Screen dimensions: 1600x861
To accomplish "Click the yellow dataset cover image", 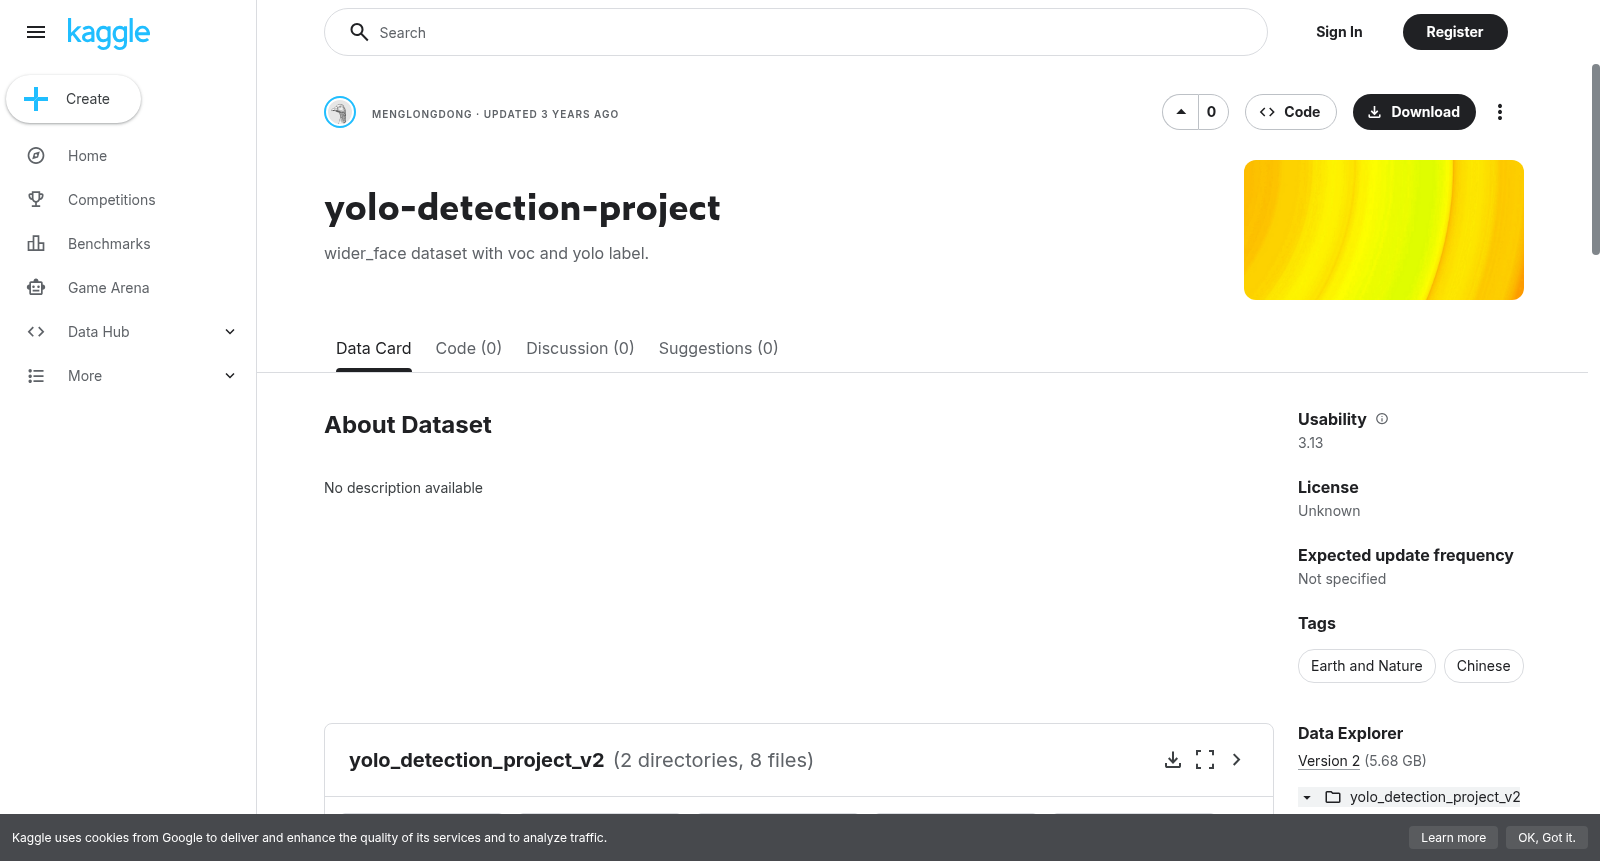I will coord(1384,230).
